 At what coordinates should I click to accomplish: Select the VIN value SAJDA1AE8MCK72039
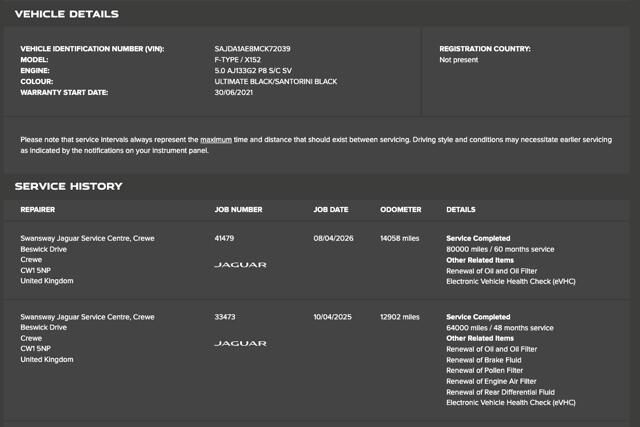pyautogui.click(x=252, y=49)
